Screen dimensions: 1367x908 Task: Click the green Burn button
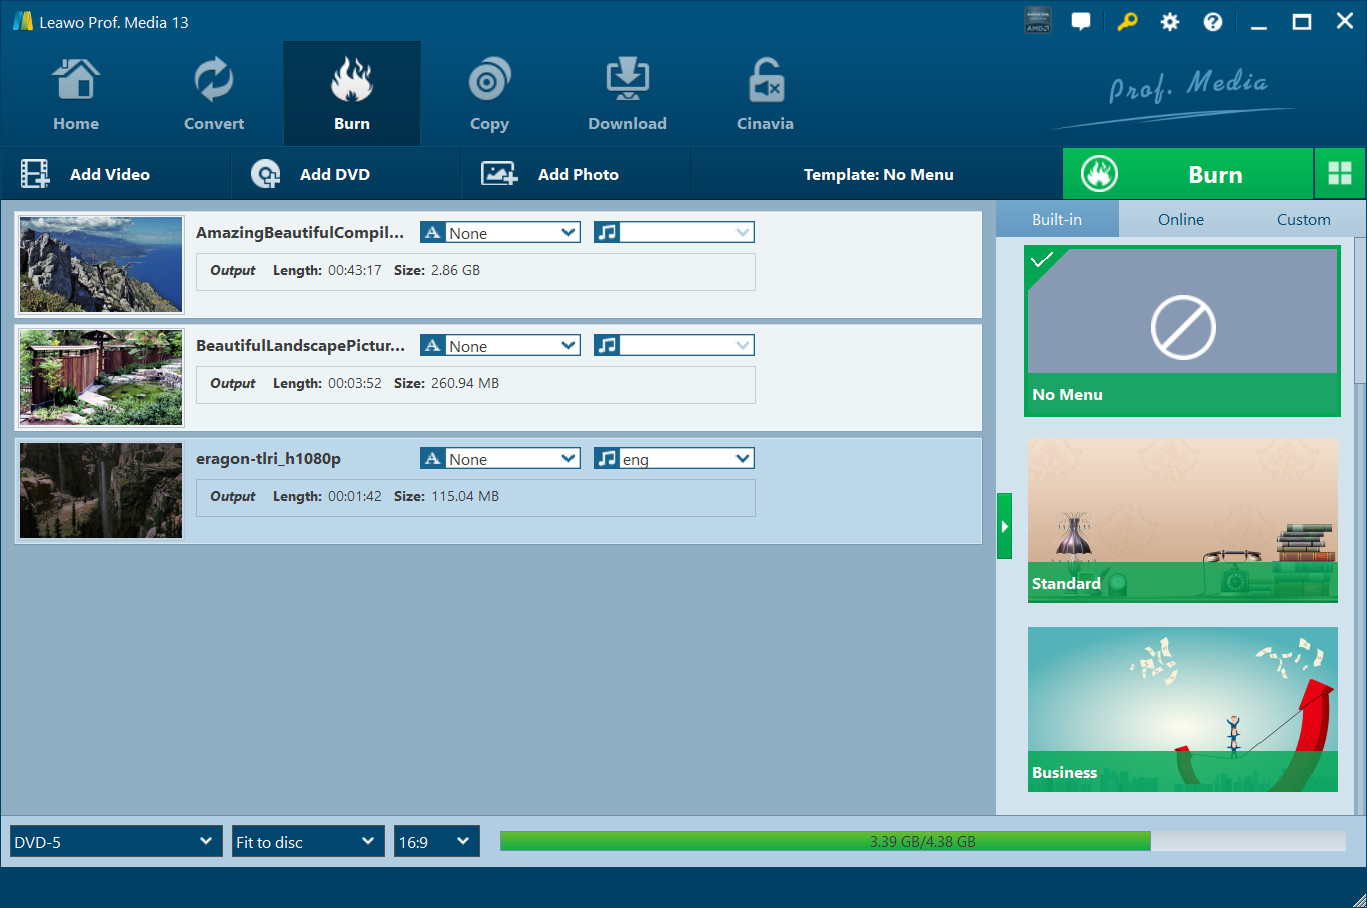1187,174
